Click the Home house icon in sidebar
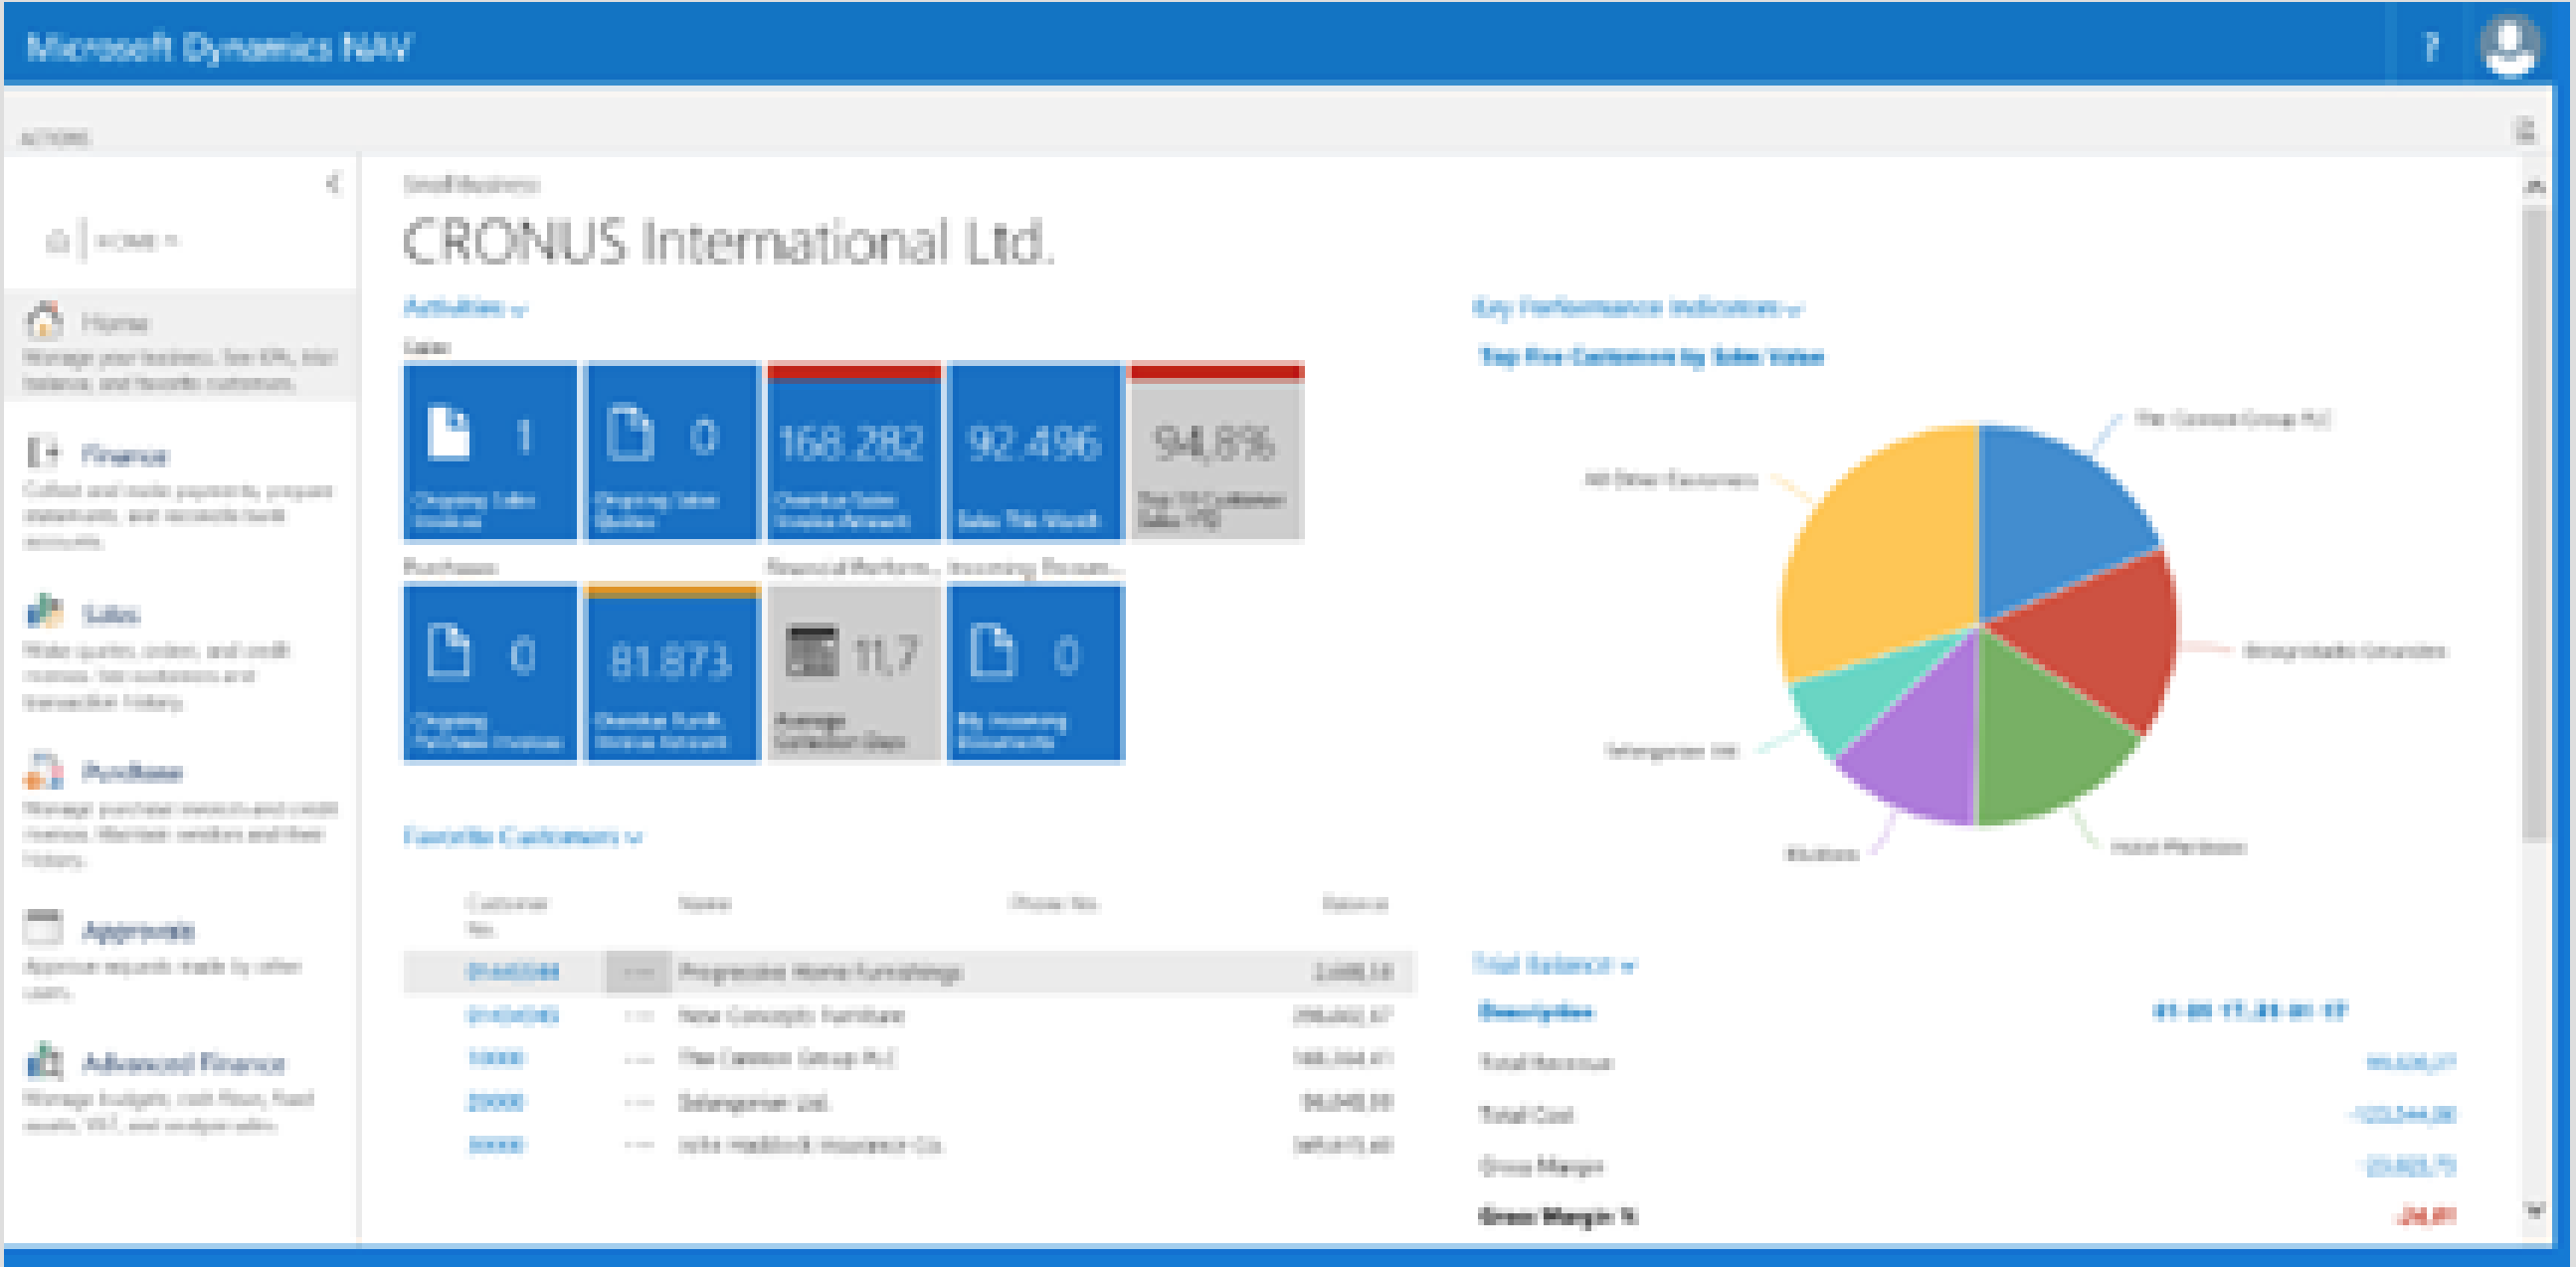 [x=44, y=320]
